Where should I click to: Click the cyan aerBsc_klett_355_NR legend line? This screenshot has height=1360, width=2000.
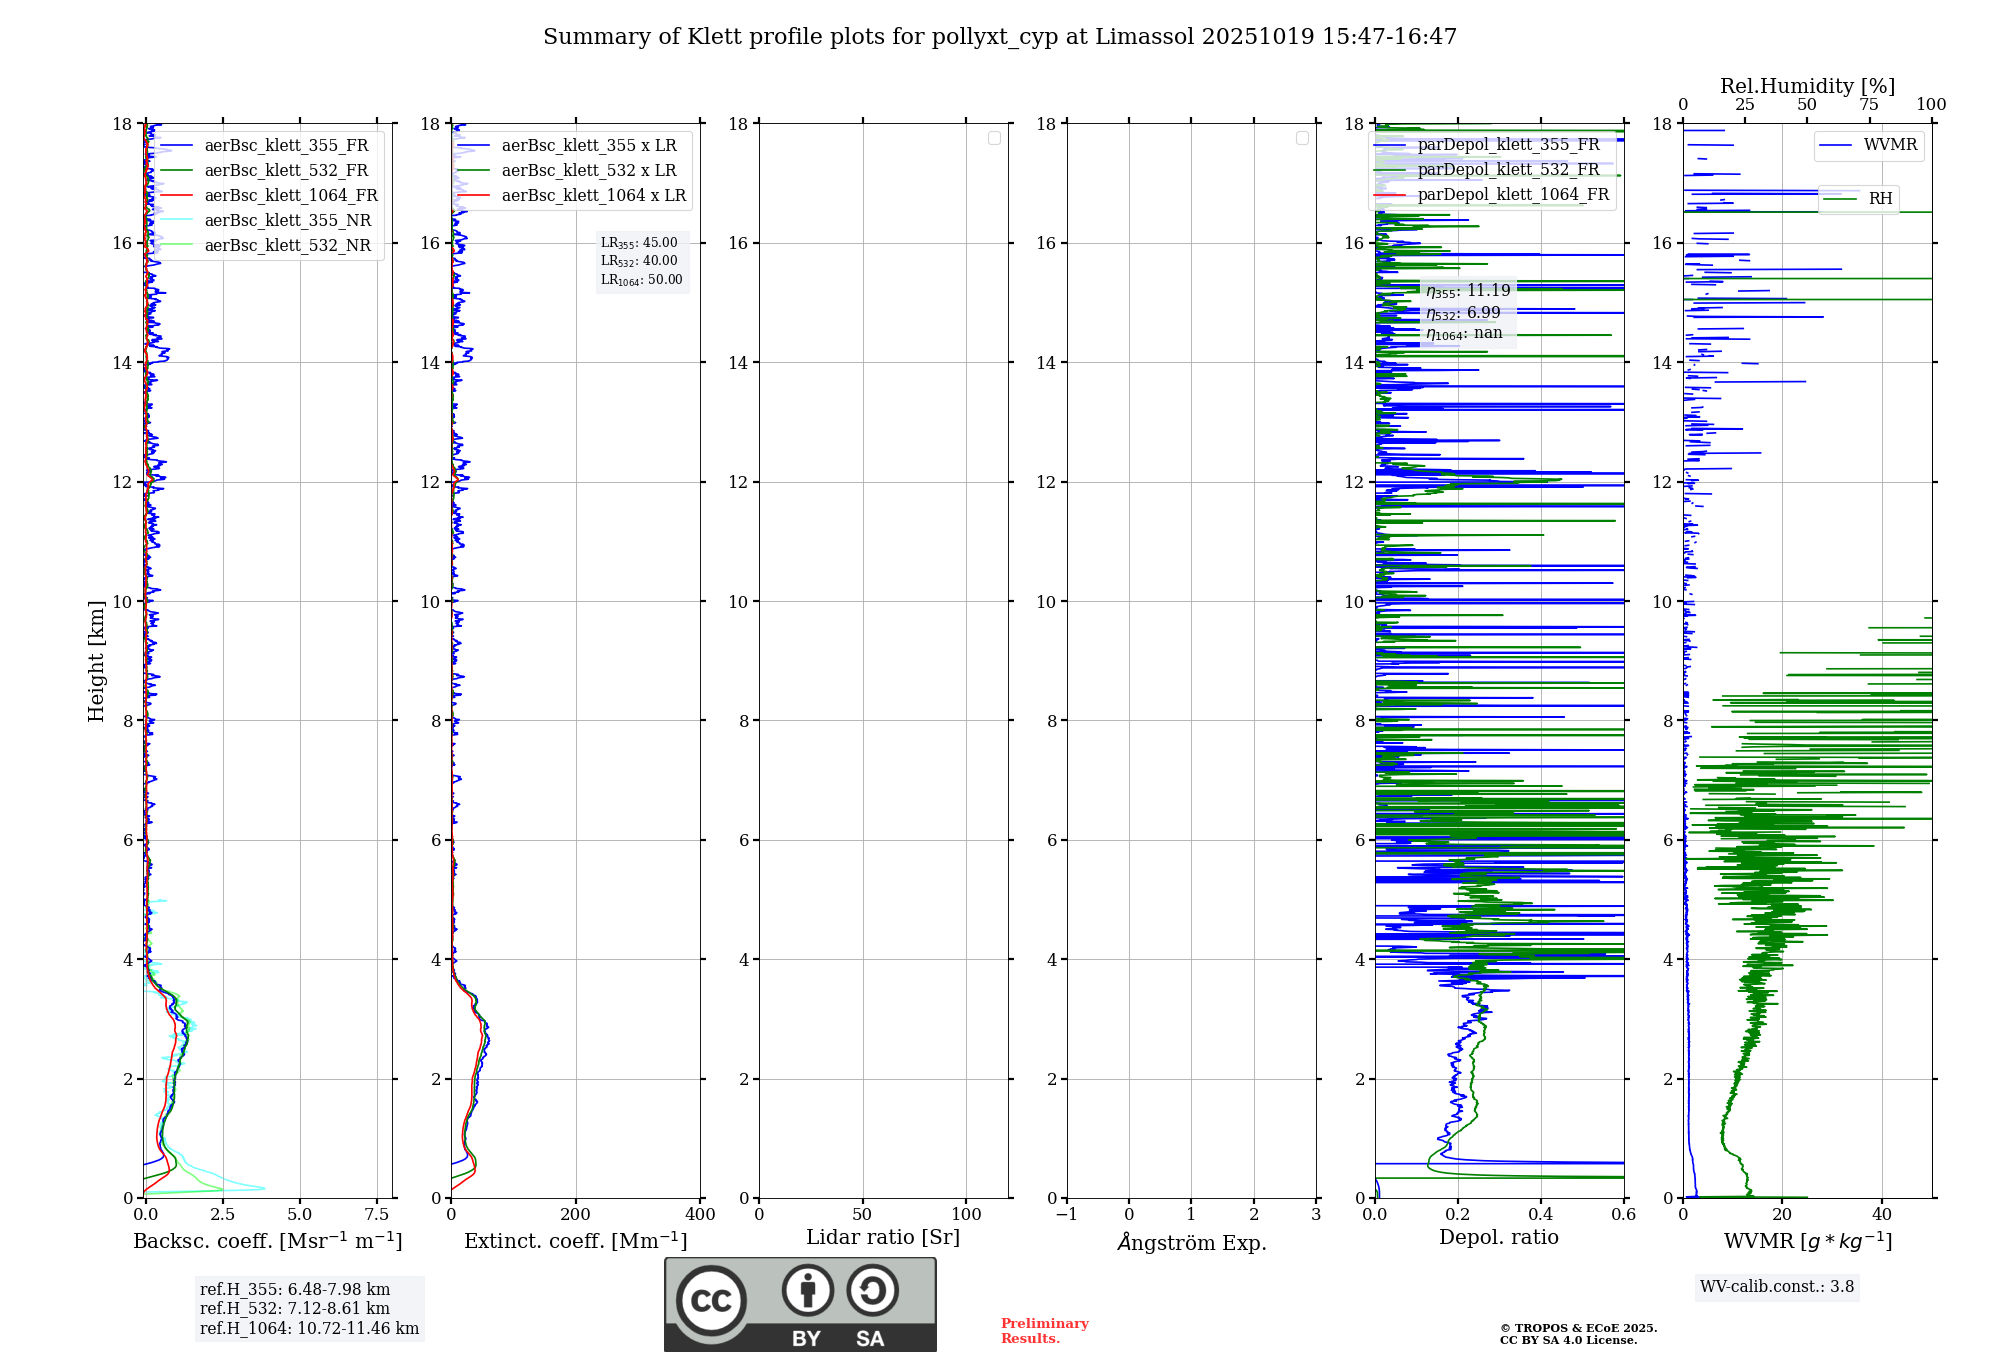[176, 220]
